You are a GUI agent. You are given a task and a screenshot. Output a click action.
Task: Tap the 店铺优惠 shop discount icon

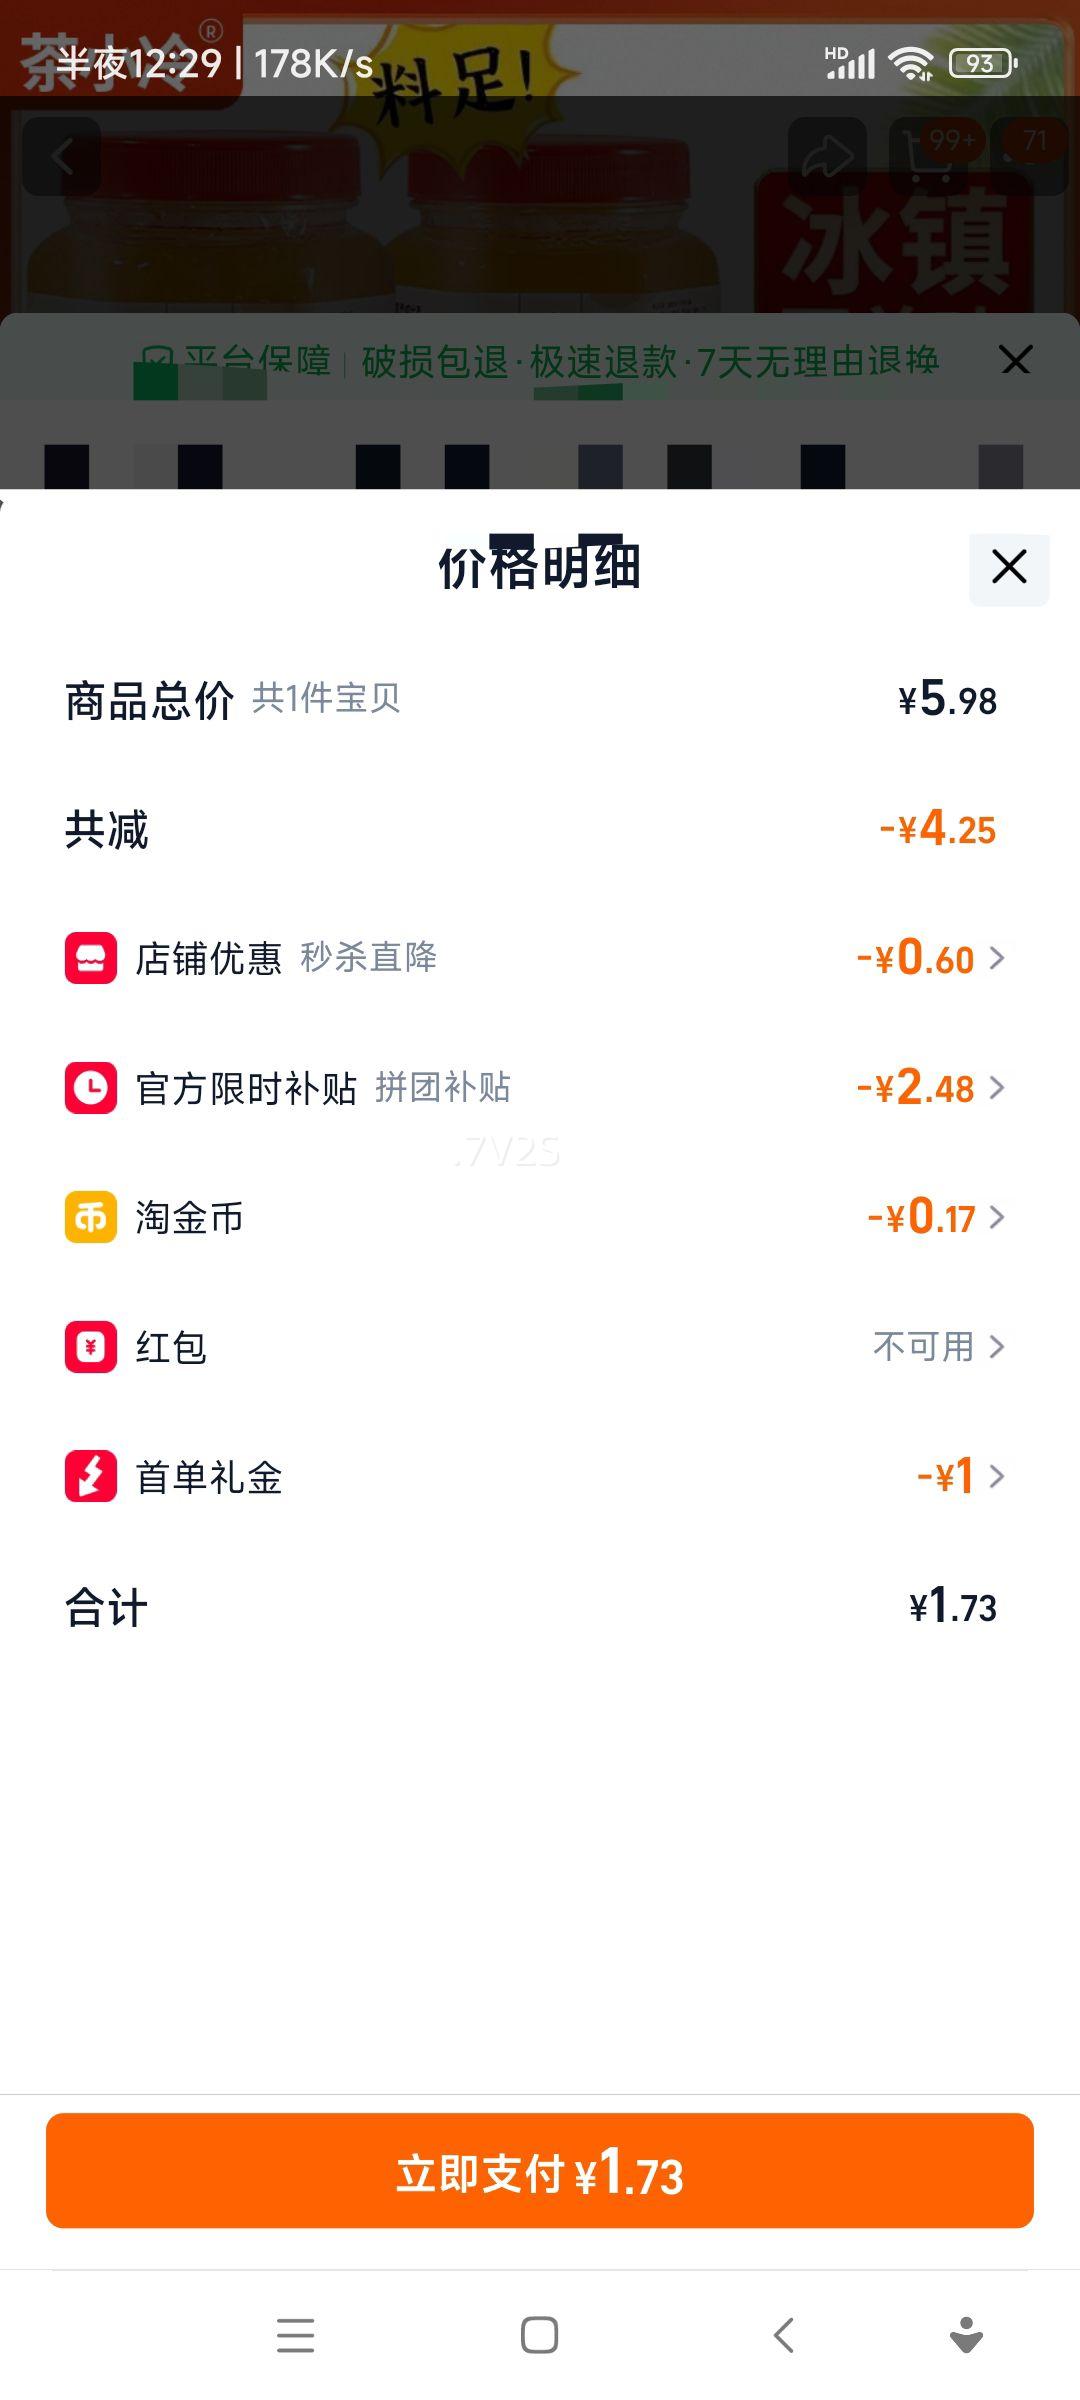[91, 958]
